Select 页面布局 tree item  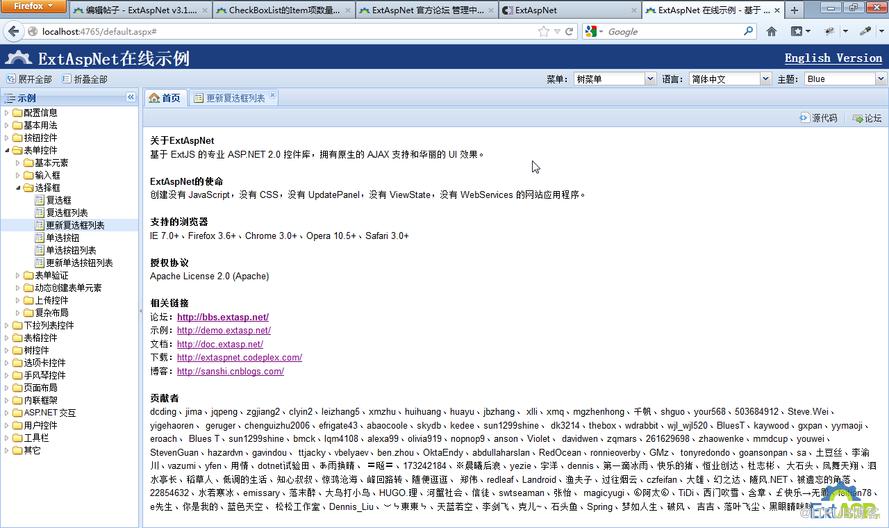(40, 388)
